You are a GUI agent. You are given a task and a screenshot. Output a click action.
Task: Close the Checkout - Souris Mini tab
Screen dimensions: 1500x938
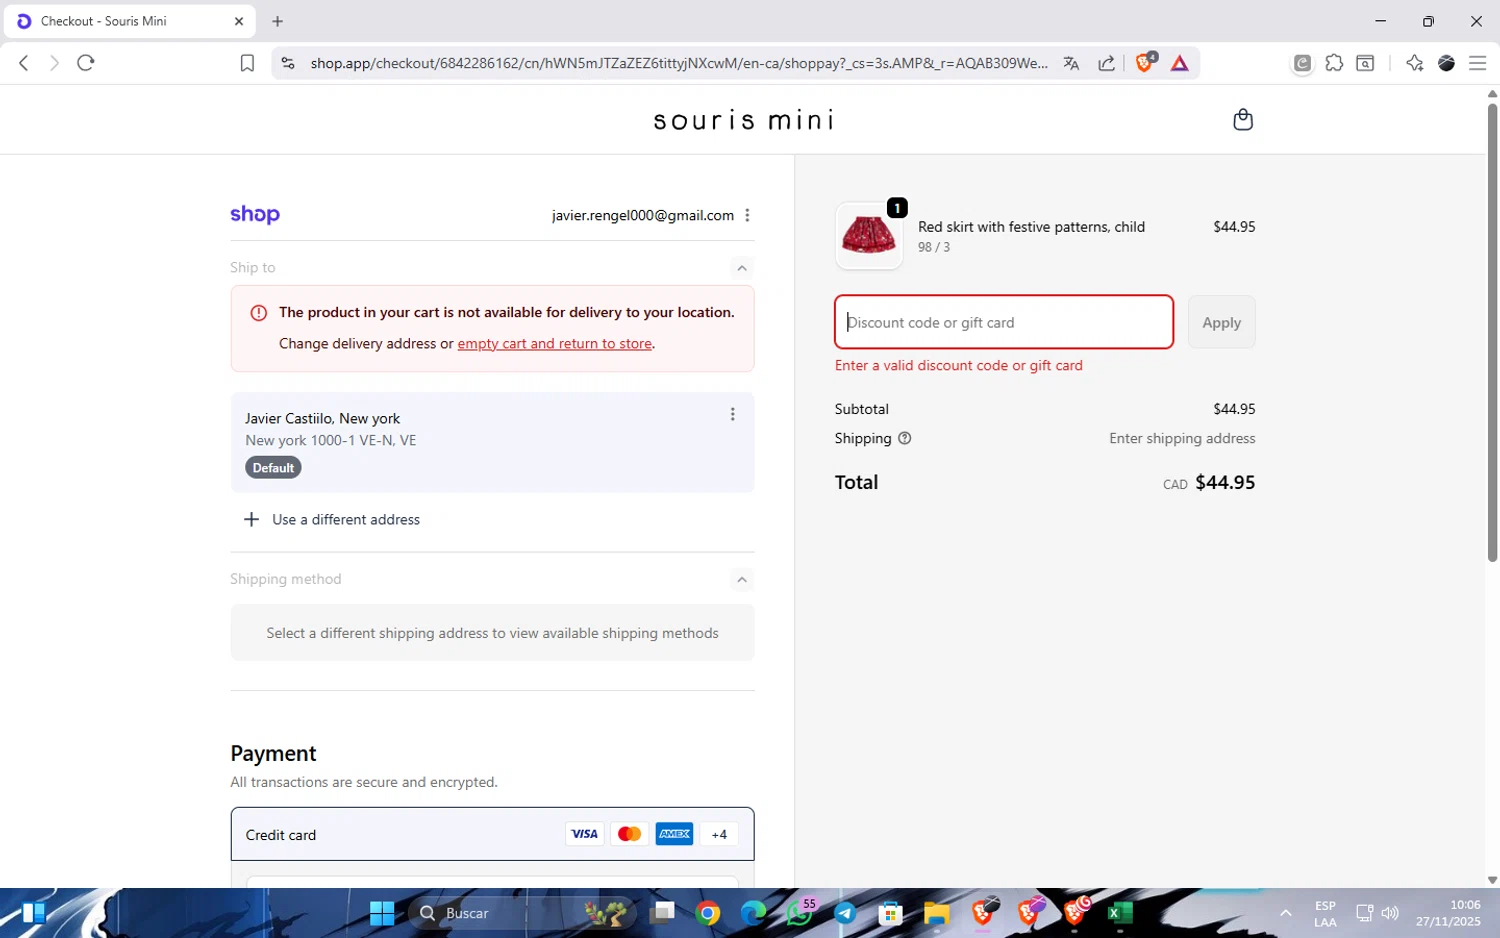[239, 21]
